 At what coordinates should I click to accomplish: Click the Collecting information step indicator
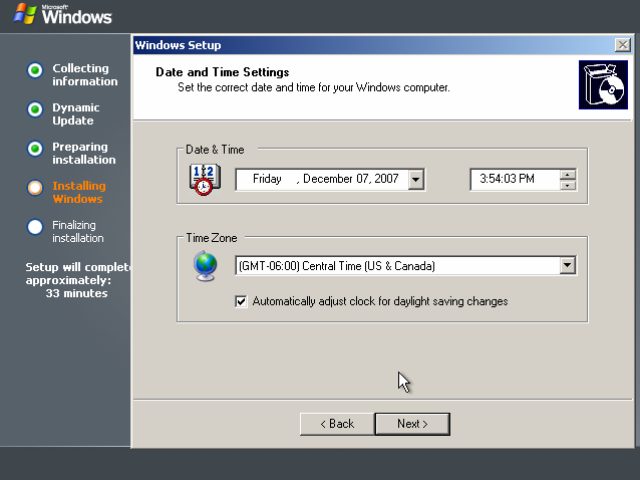point(35,70)
